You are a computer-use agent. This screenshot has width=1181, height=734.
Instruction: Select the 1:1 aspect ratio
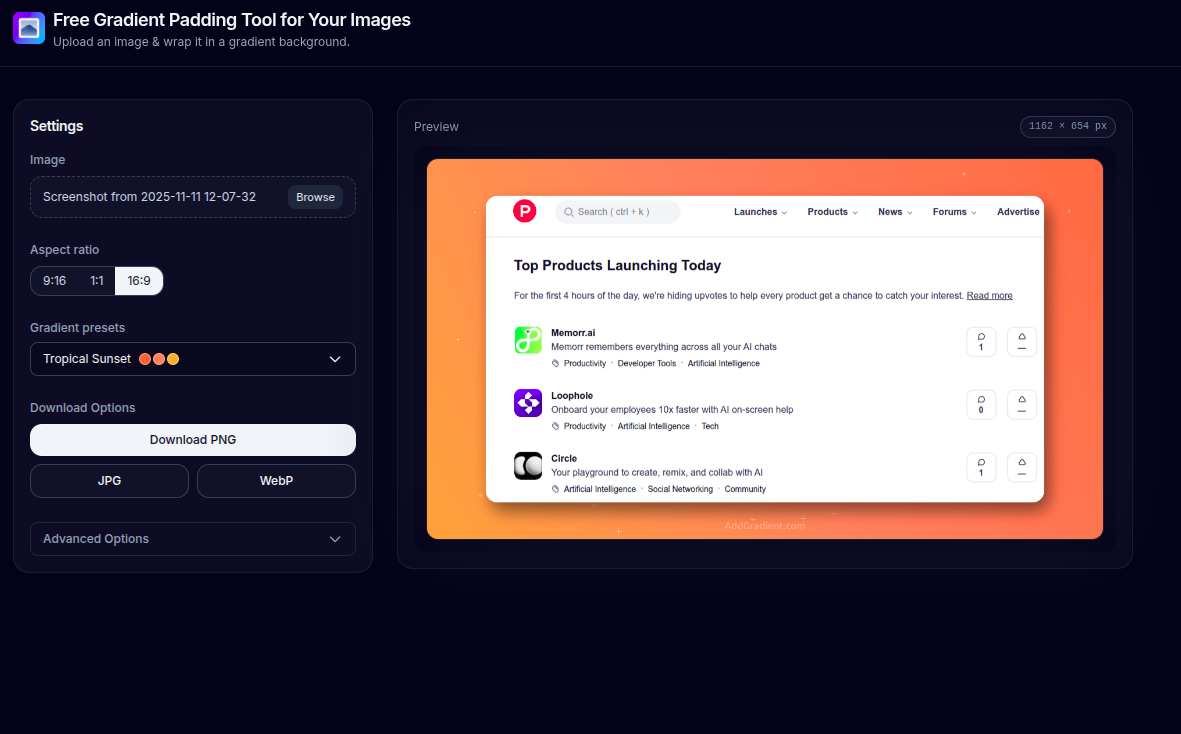pos(96,281)
